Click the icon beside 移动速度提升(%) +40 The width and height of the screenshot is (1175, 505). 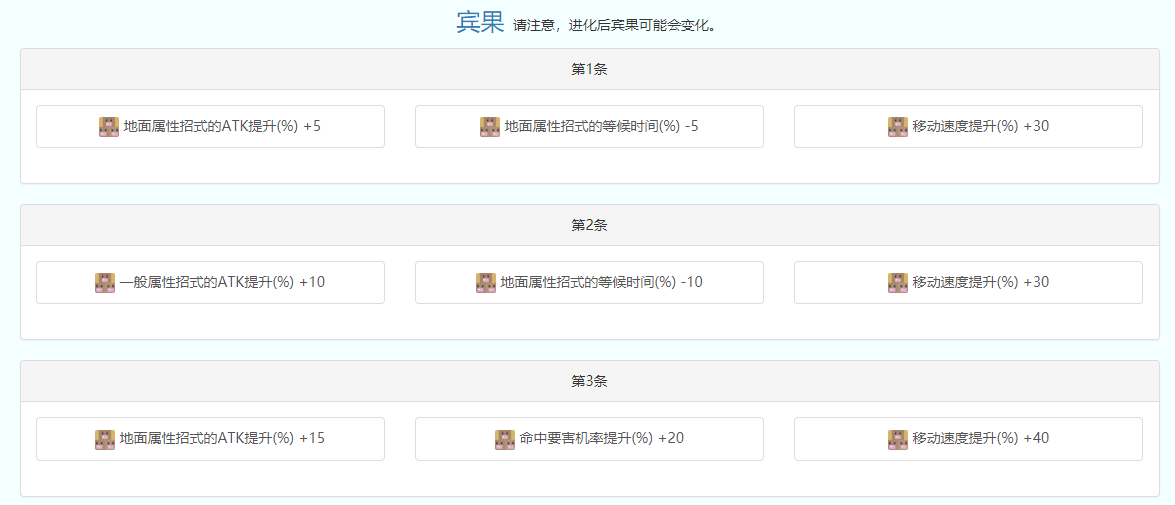898,439
